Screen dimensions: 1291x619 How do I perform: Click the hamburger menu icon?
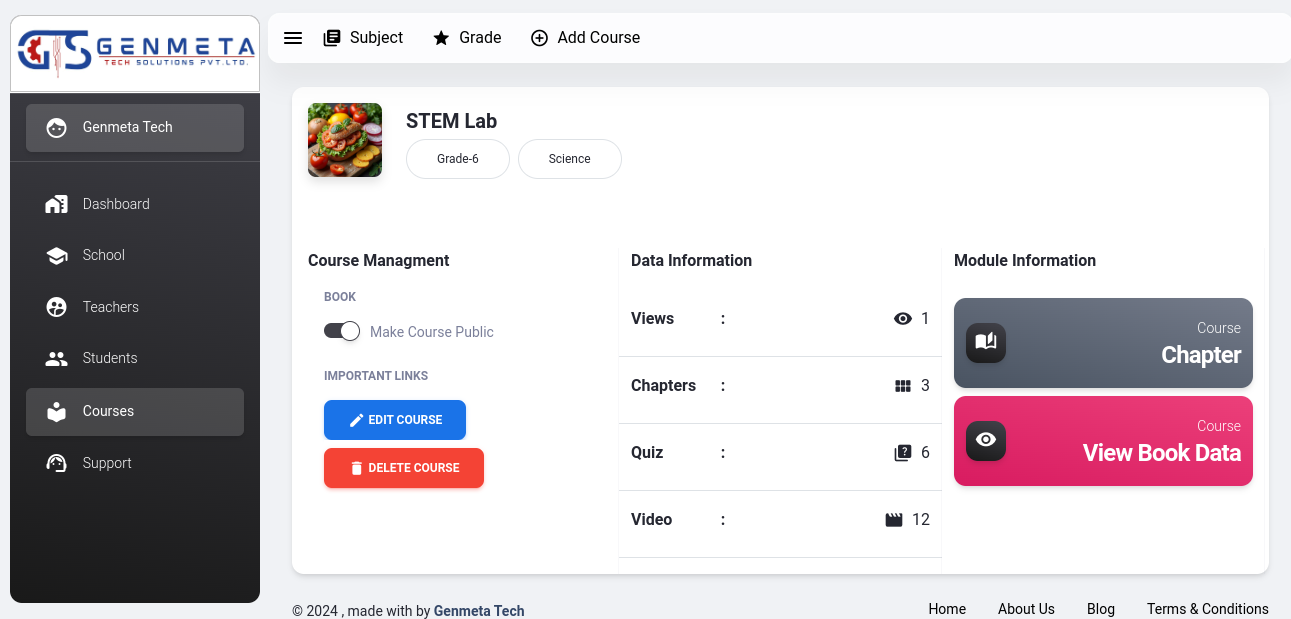click(x=293, y=38)
